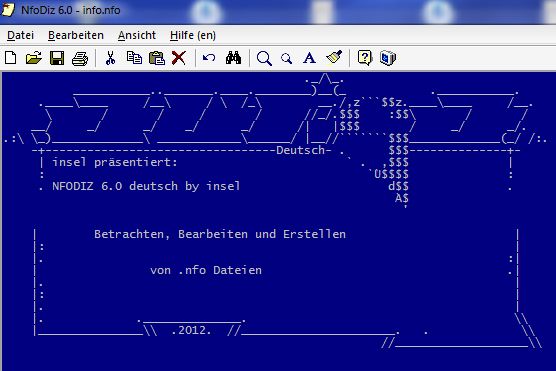
Task: Open the Hilfe (en) menu
Action: coord(193,35)
